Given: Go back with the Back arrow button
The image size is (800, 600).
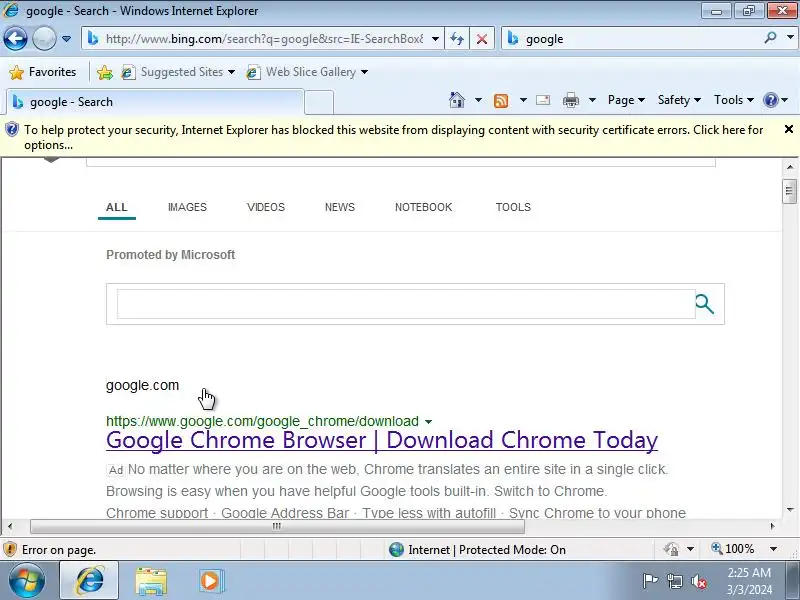Looking at the screenshot, I should tap(15, 39).
